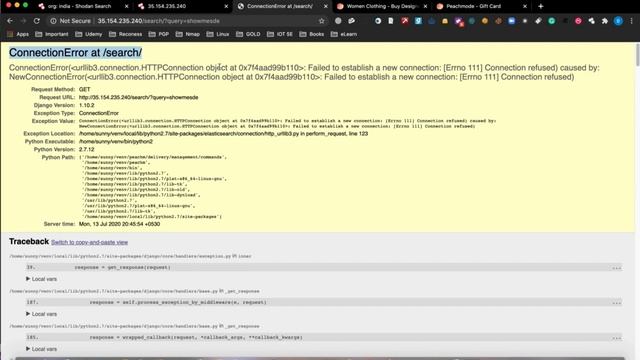Image resolution: width=640 pixels, height=360 pixels.
Task: Click the page vertical scrollbar thumb
Action: coord(638,55)
